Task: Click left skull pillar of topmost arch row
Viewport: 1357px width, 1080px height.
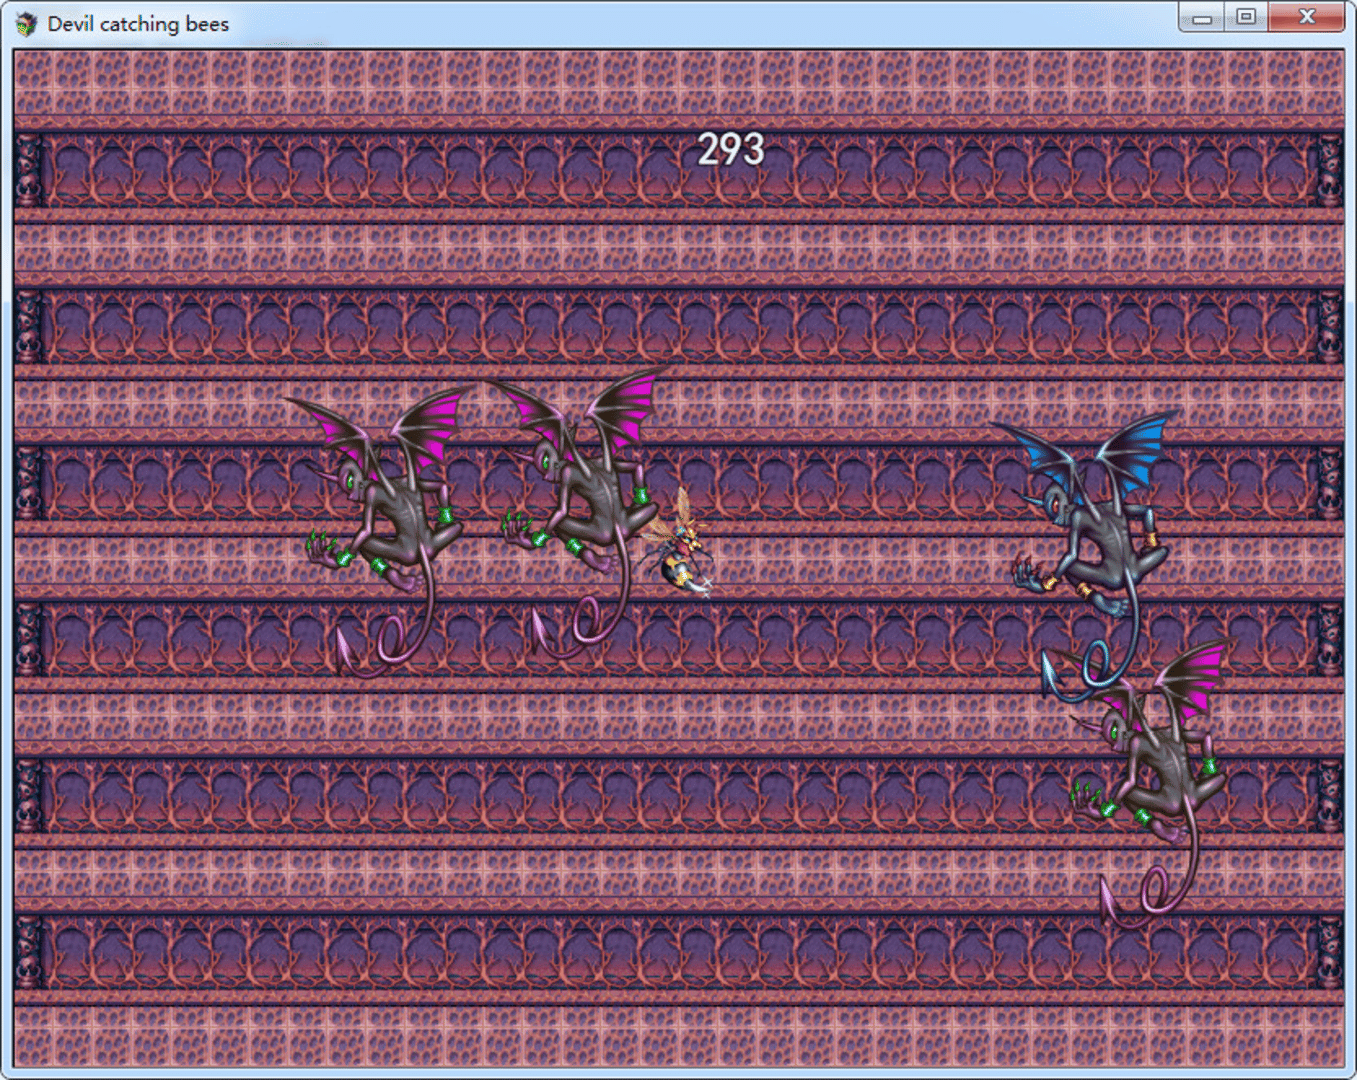Action: [29, 170]
